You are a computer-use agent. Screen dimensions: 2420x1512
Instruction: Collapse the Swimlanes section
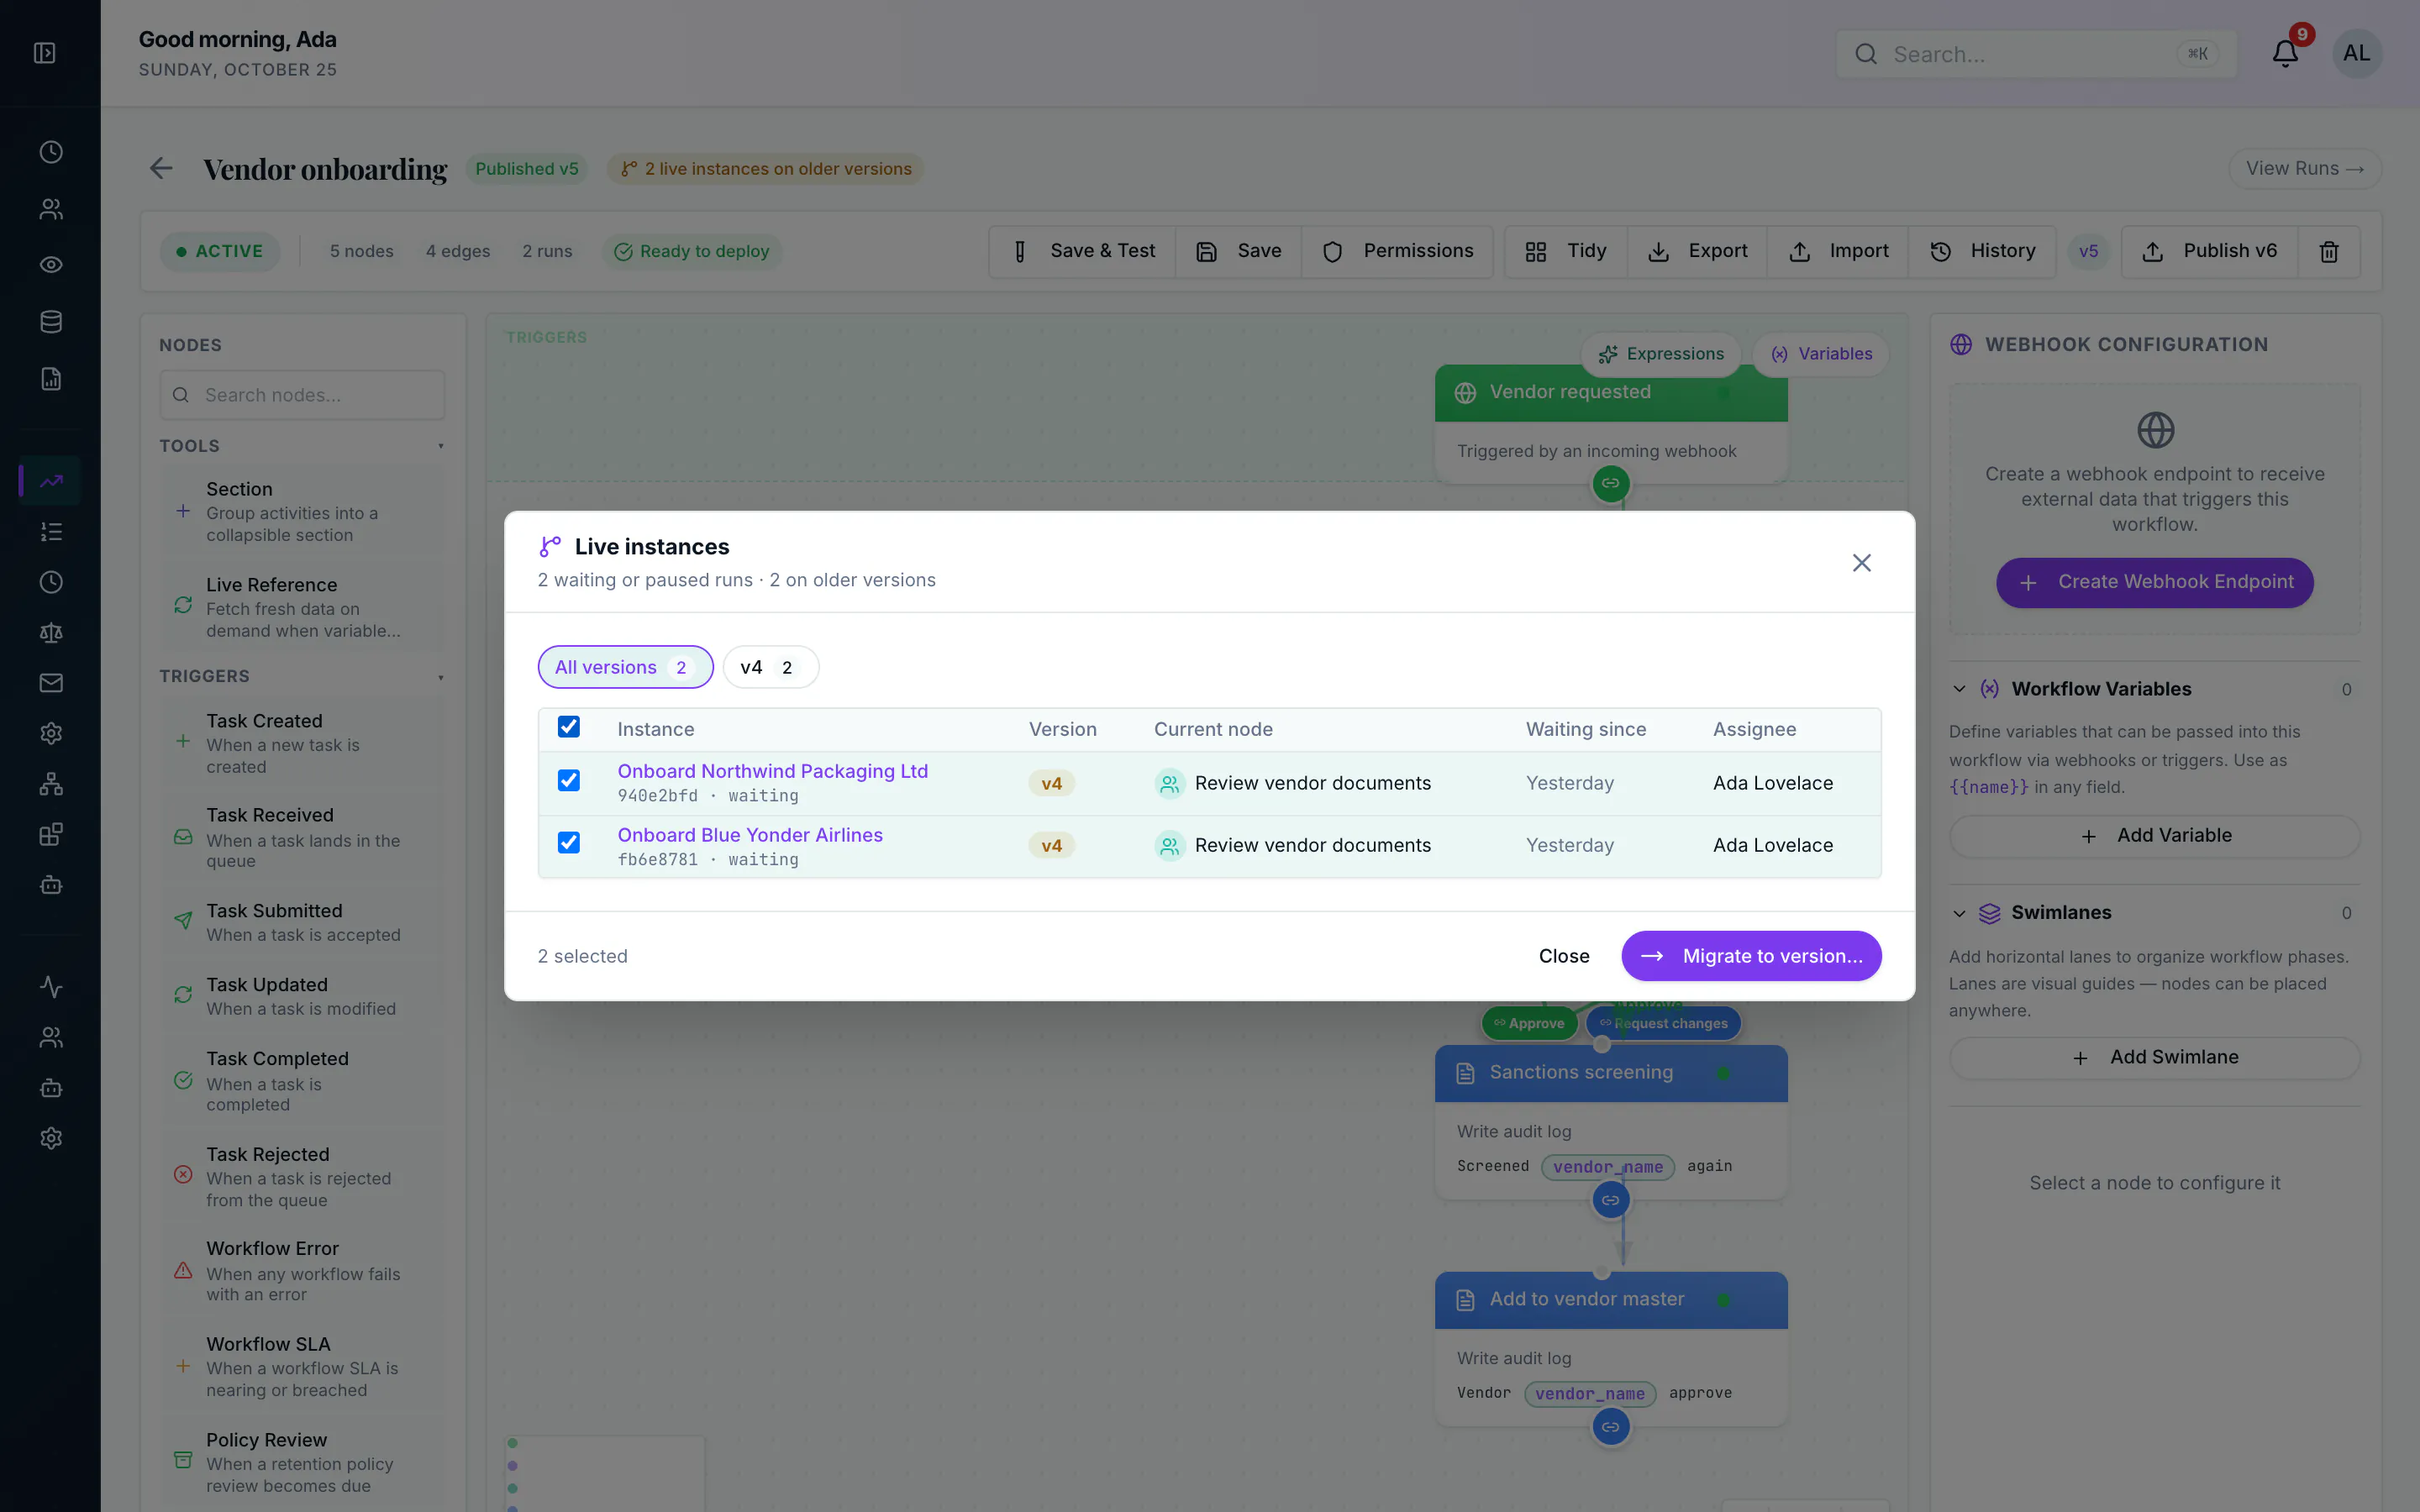click(1959, 913)
